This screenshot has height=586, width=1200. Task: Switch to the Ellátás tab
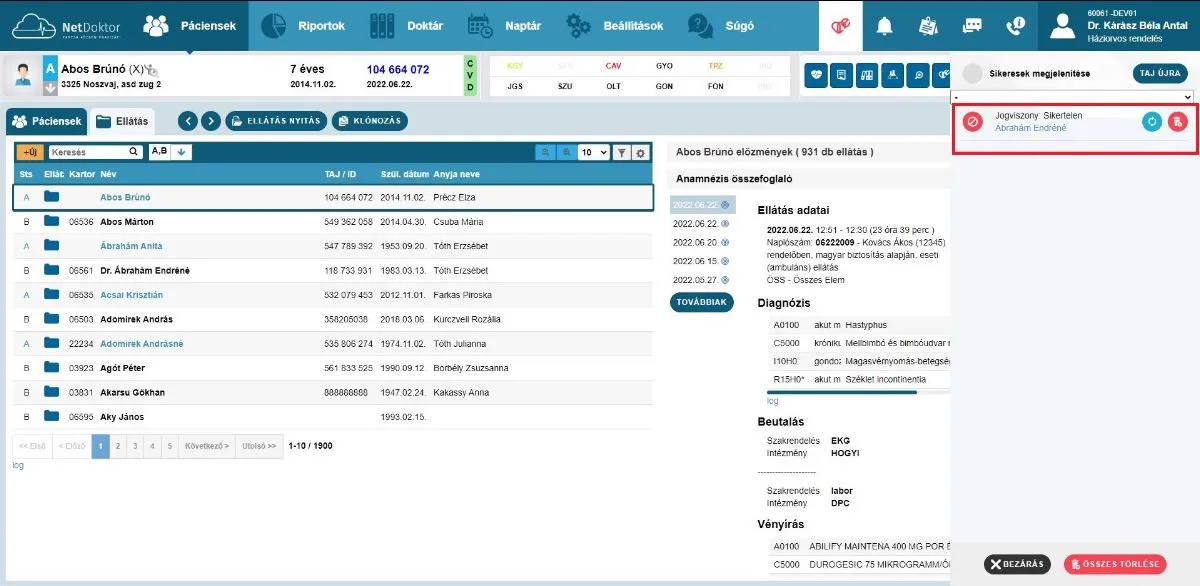pyautogui.click(x=121, y=121)
